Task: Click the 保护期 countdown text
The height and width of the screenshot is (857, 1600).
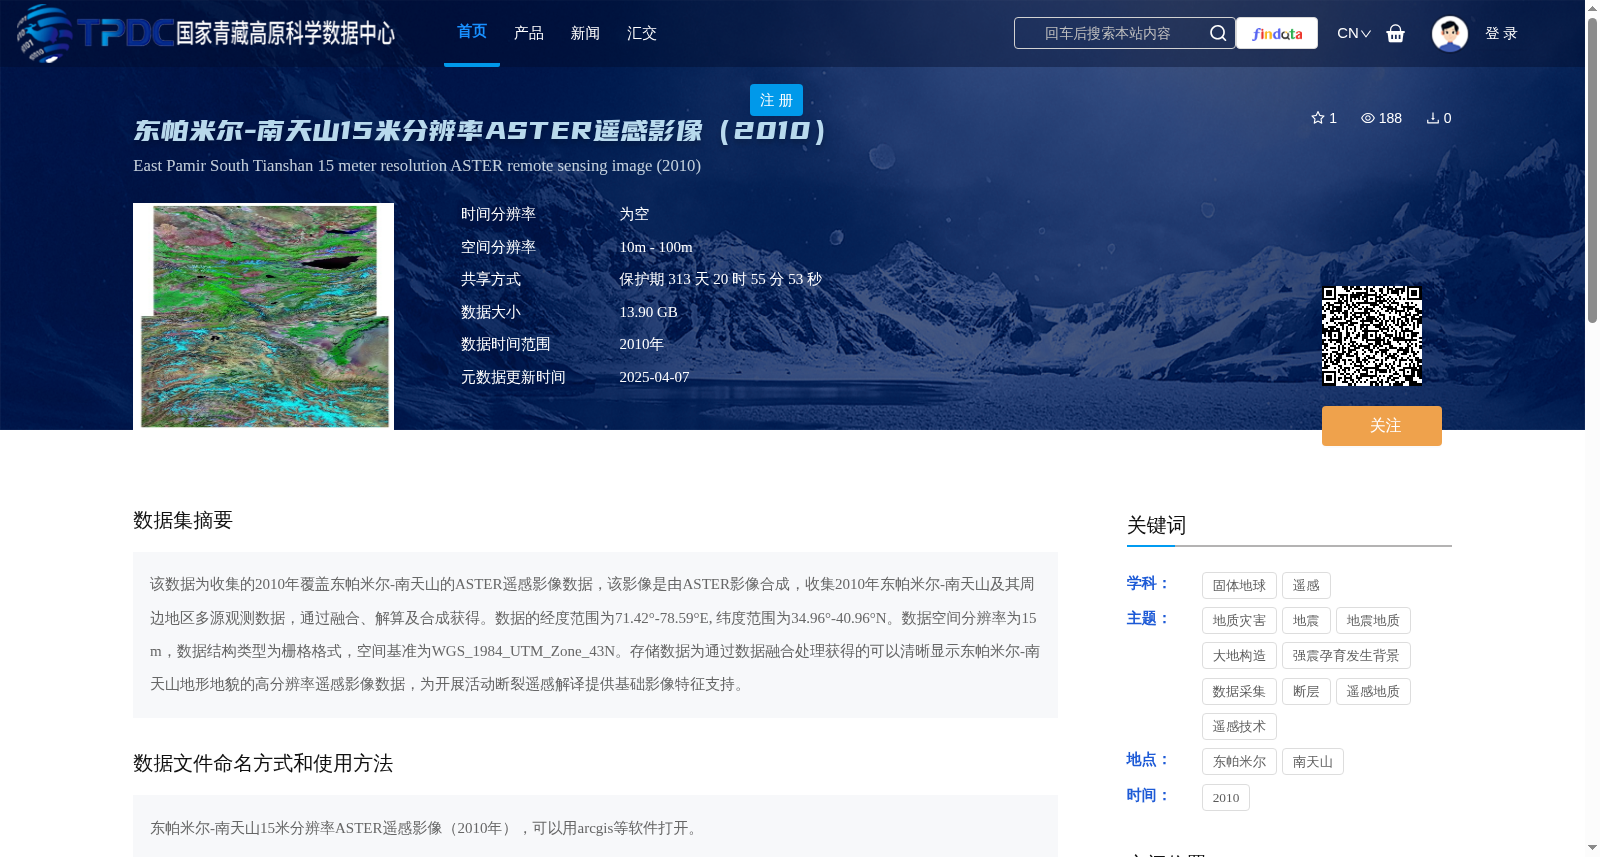Action: tap(720, 279)
